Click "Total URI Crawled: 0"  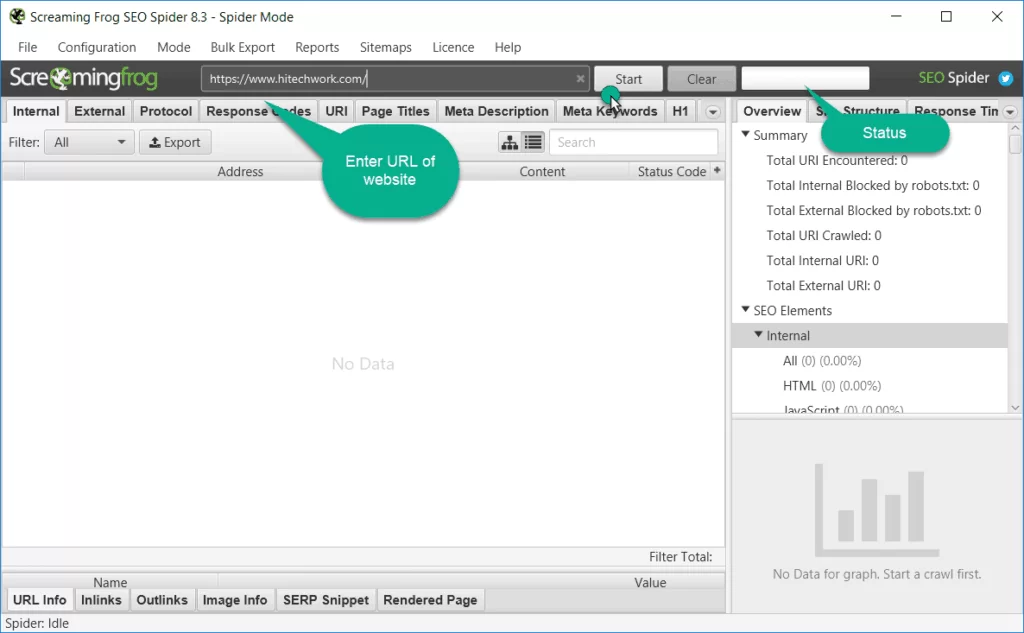point(824,235)
